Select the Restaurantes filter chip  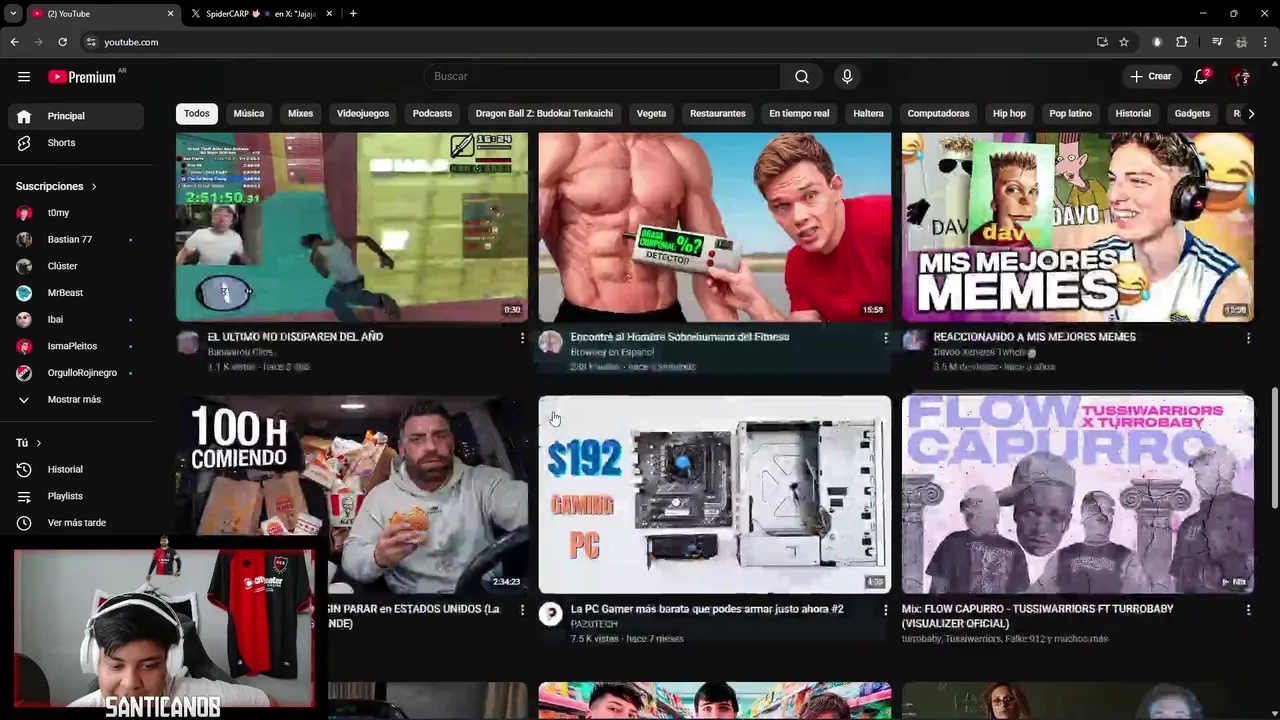click(718, 114)
